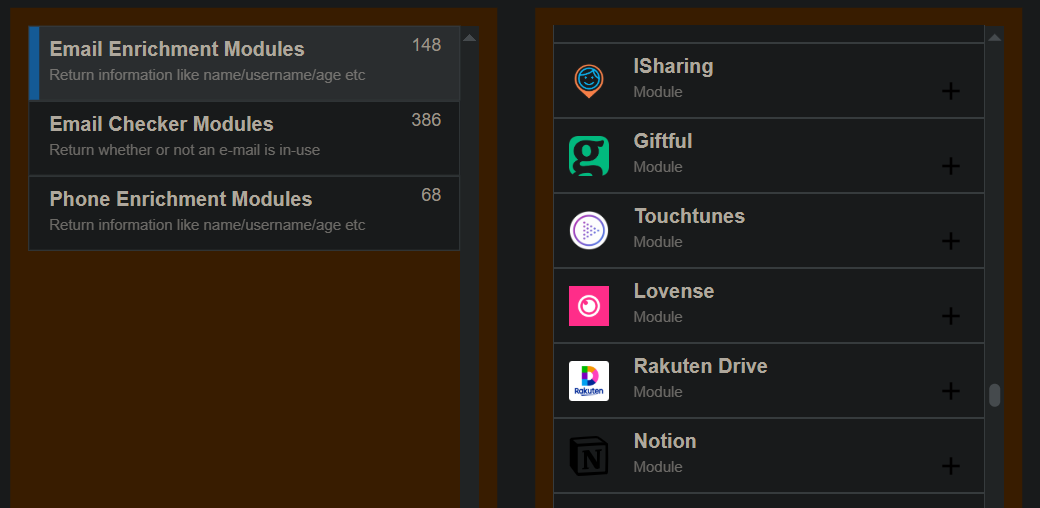1040x508 pixels.
Task: Click the Giftful module name
Action: pyautogui.click(x=663, y=141)
